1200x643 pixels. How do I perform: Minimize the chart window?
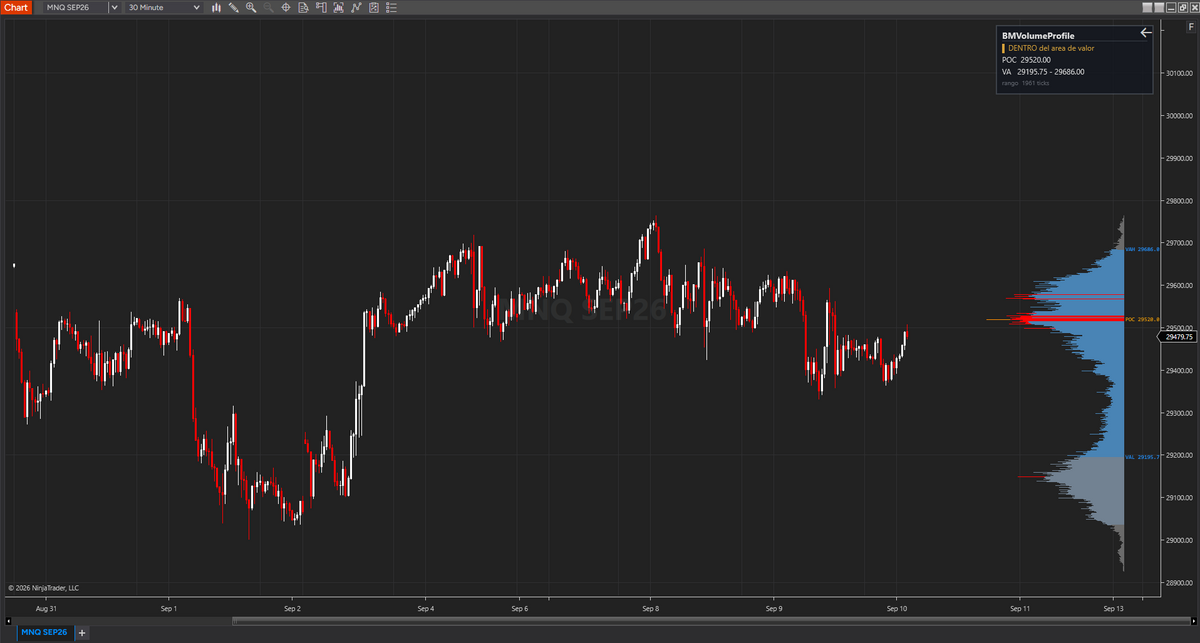click(1171, 7)
